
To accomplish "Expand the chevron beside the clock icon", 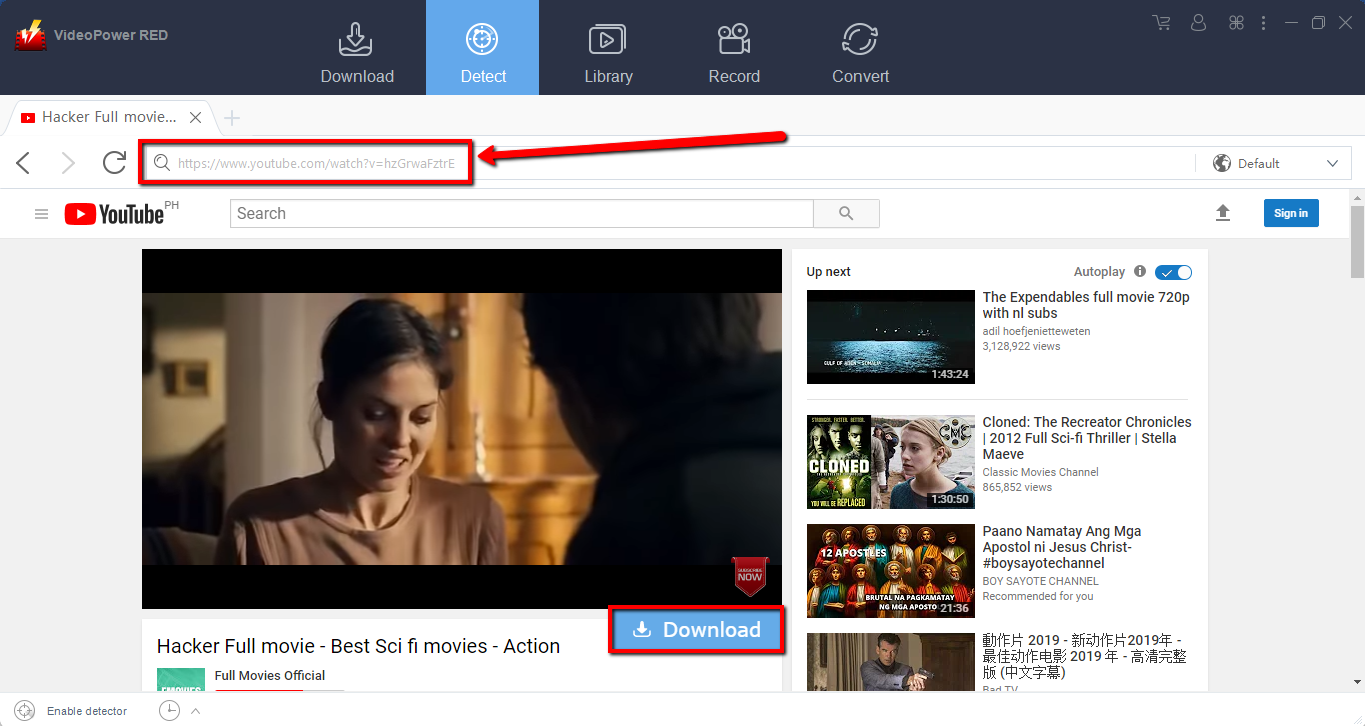I will (195, 711).
